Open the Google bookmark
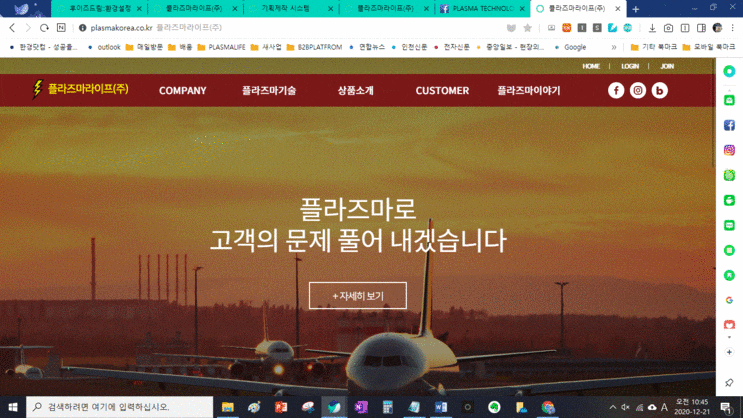Screen dimensions: 743x418 coord(571,47)
